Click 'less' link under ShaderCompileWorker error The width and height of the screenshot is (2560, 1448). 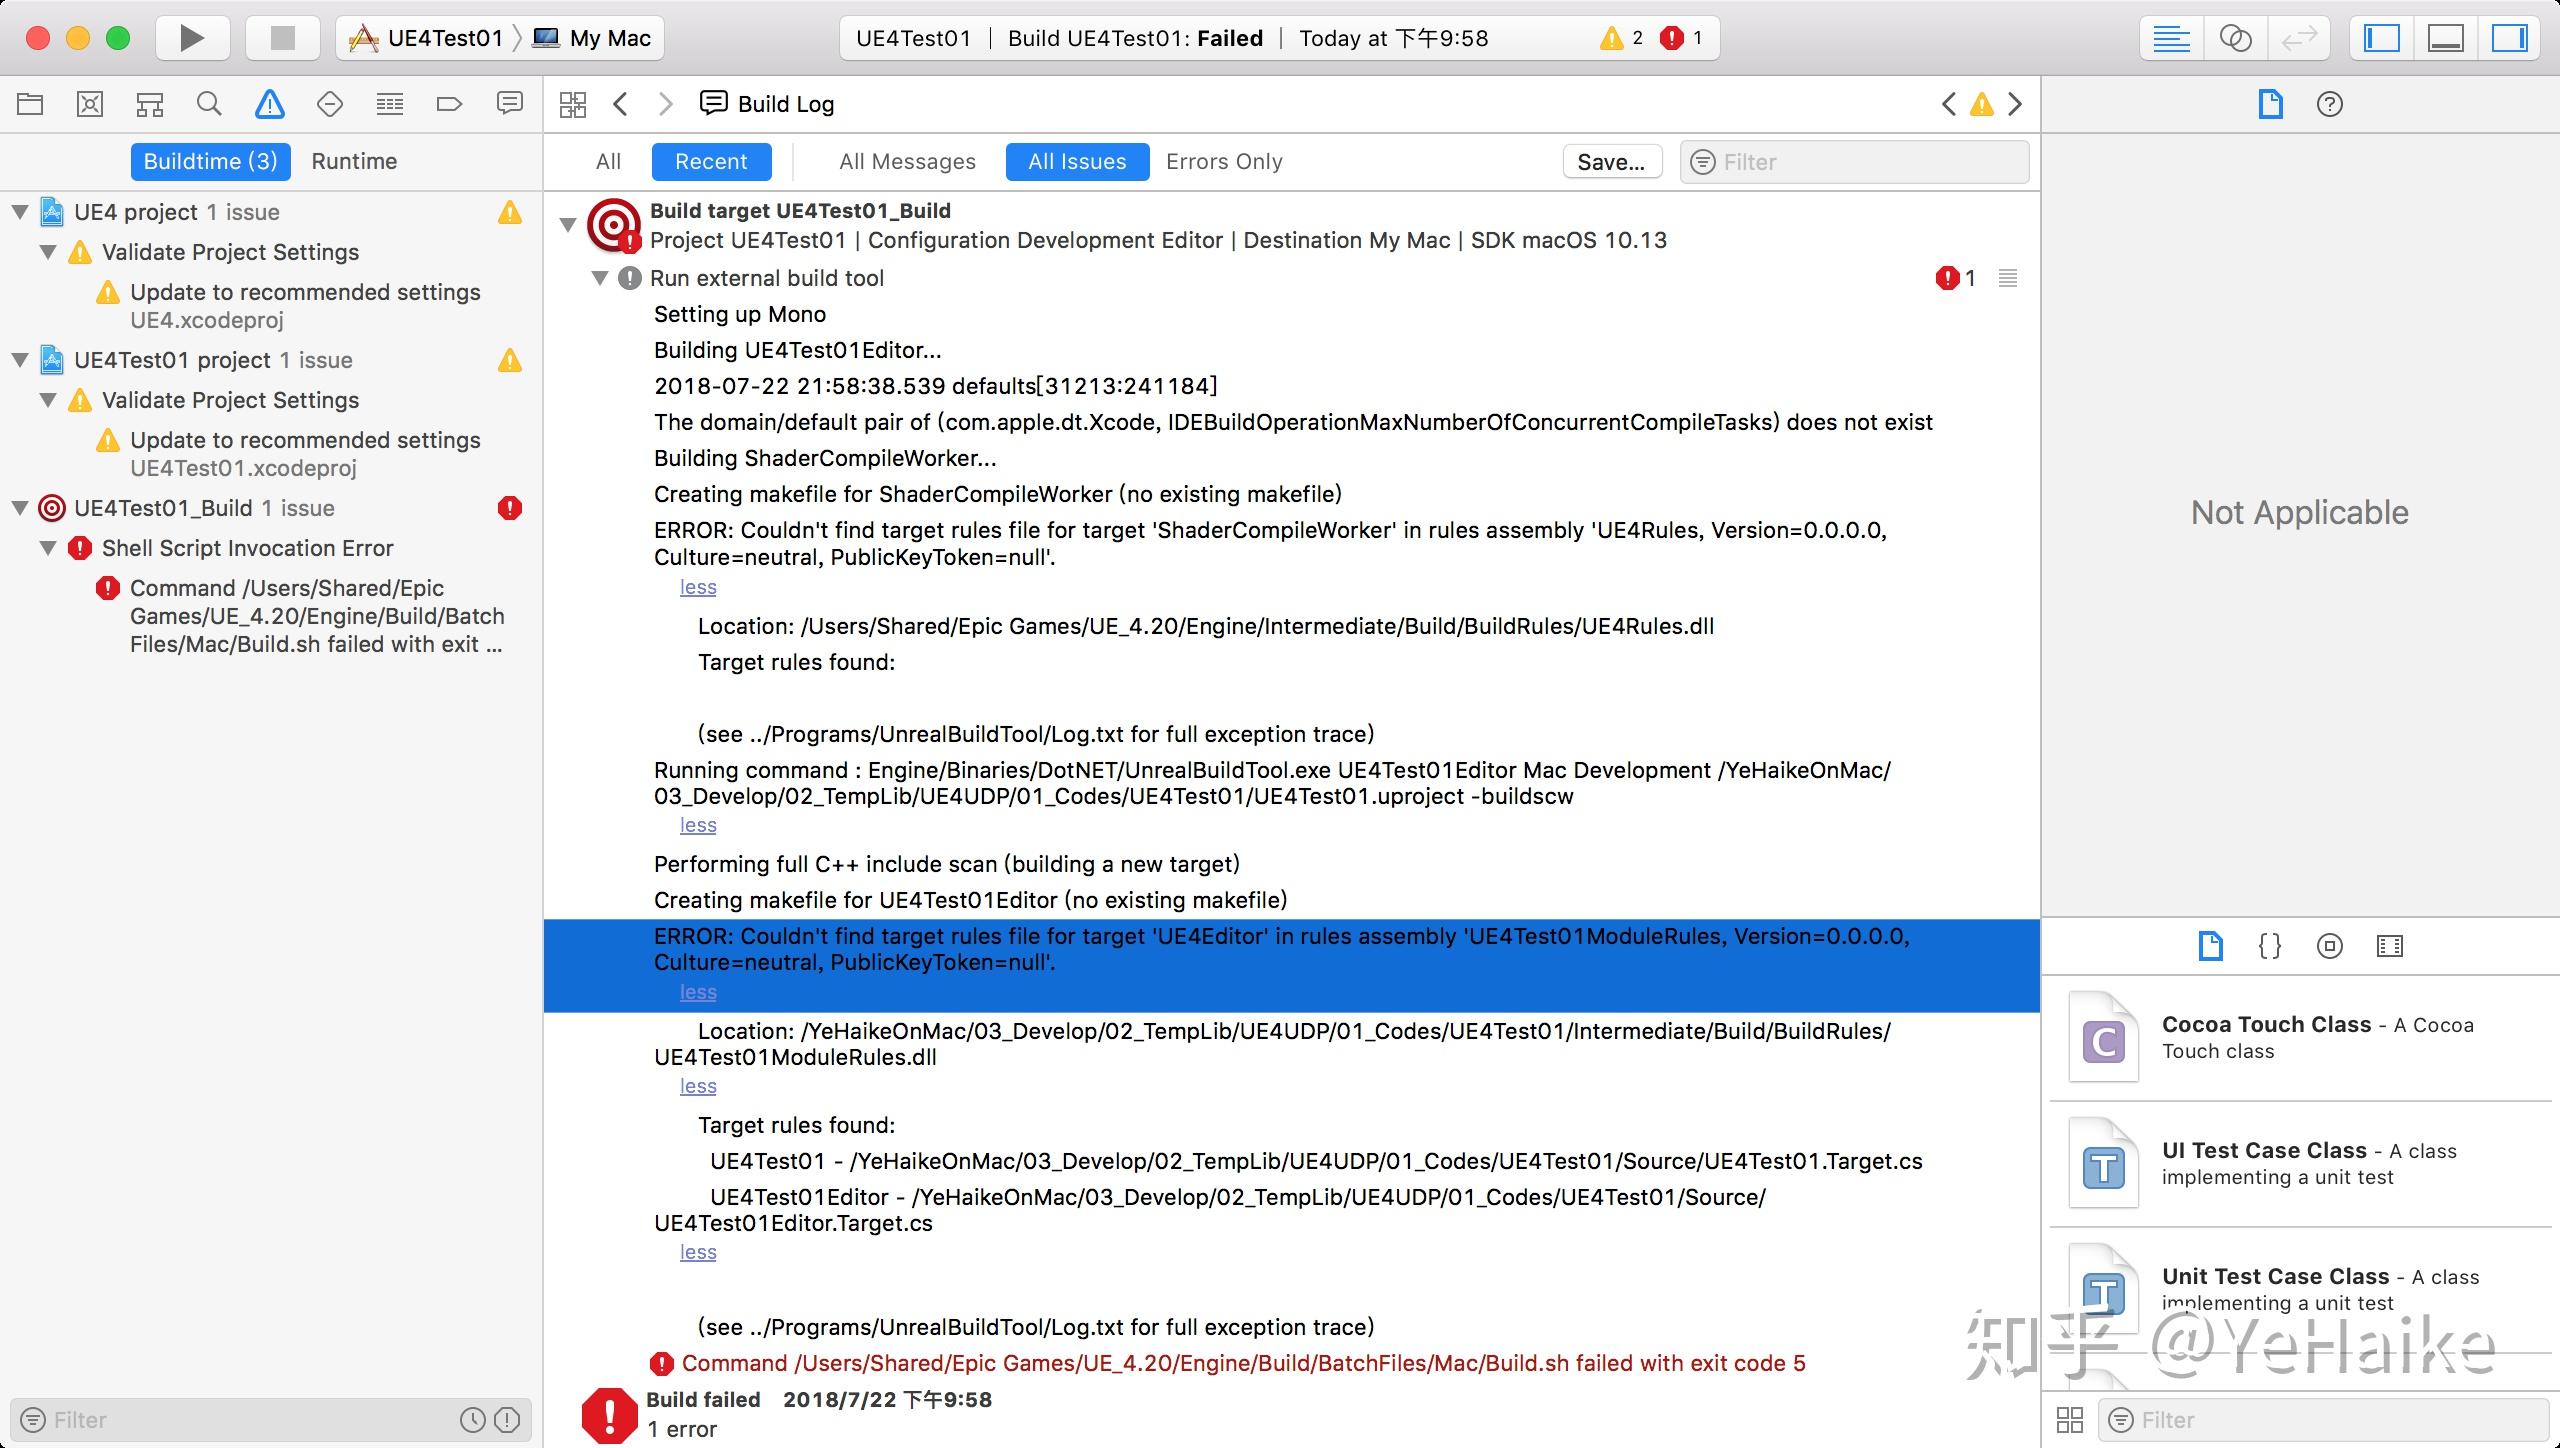pyautogui.click(x=698, y=587)
